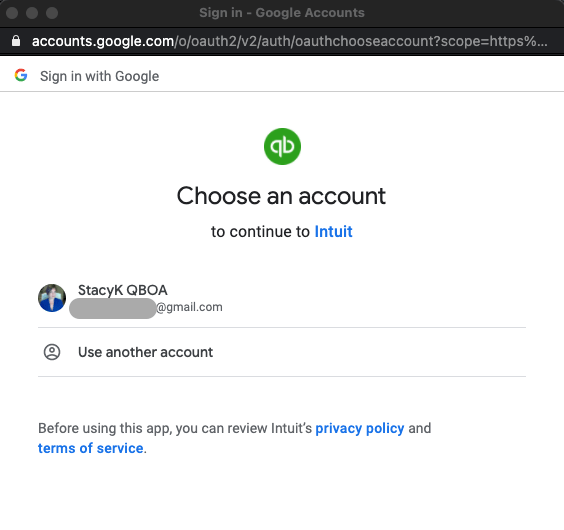Click the grey redacted email blur
Screen dimensions: 564x530
pyautogui.click(x=113, y=308)
